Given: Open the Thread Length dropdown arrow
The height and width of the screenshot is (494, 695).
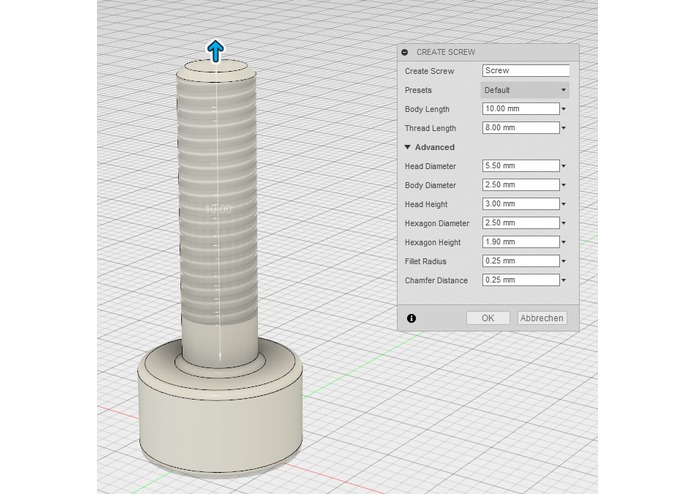Looking at the screenshot, I should pos(564,128).
